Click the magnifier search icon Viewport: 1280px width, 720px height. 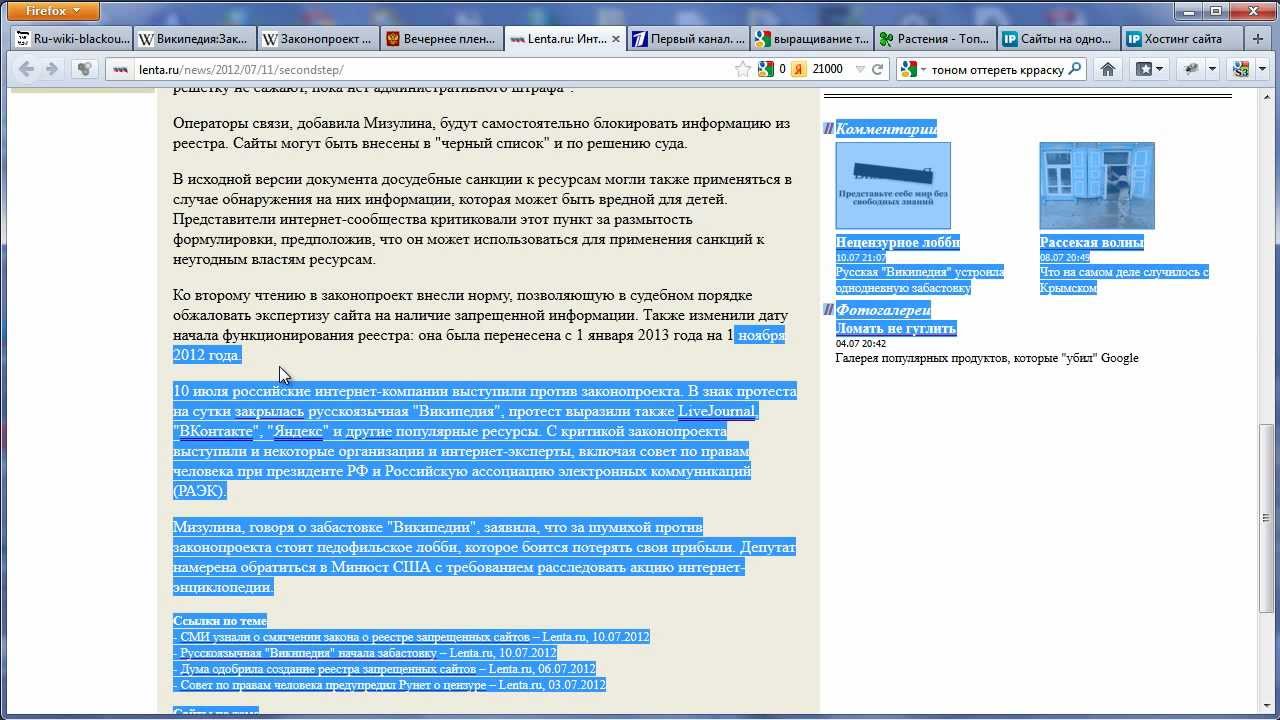pos(1075,69)
